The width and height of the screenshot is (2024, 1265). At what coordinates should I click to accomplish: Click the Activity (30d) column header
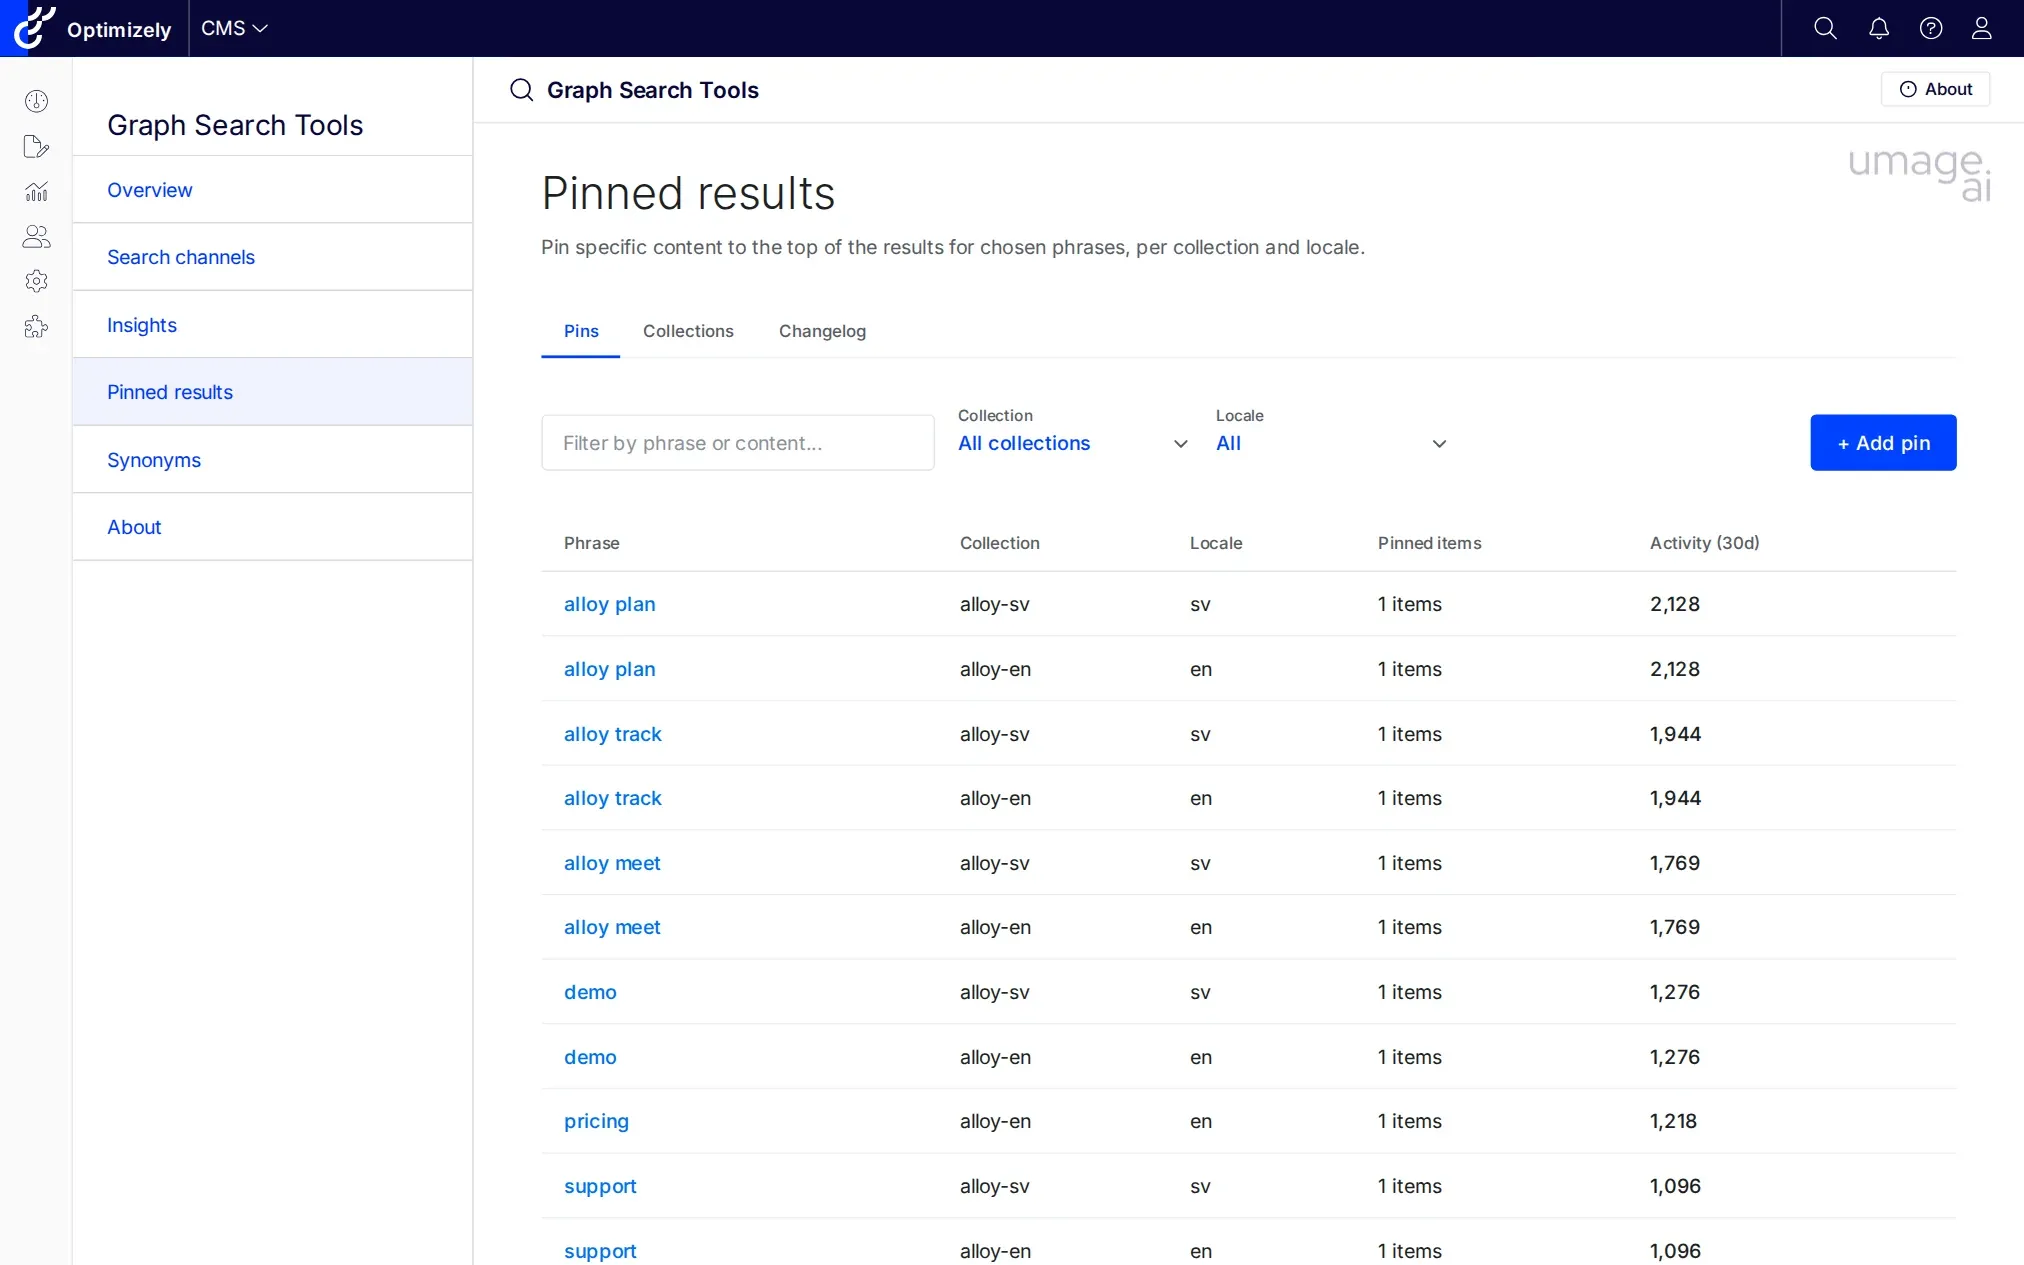[1704, 543]
